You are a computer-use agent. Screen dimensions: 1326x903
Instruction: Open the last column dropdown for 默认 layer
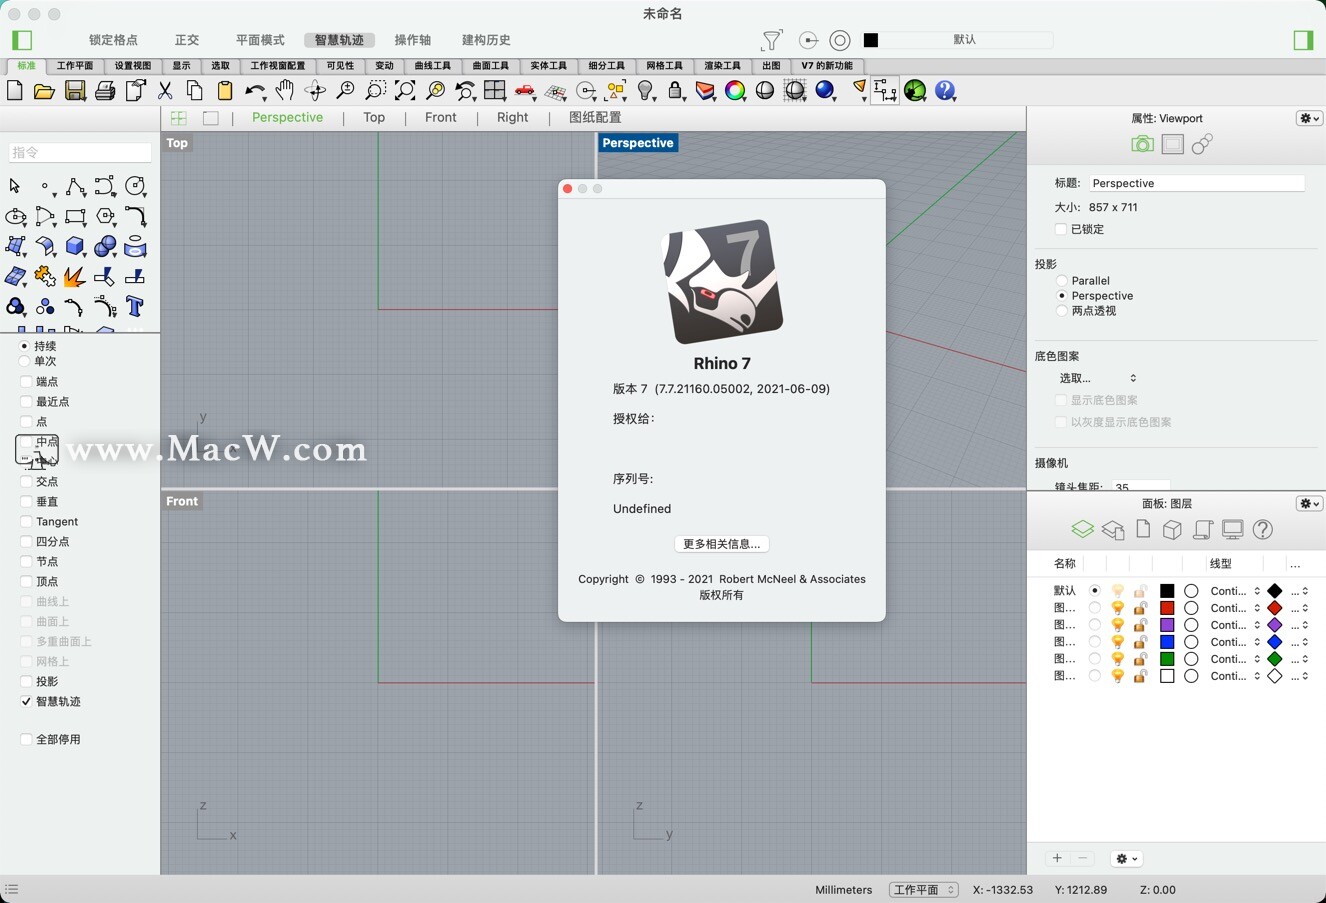(1300, 591)
